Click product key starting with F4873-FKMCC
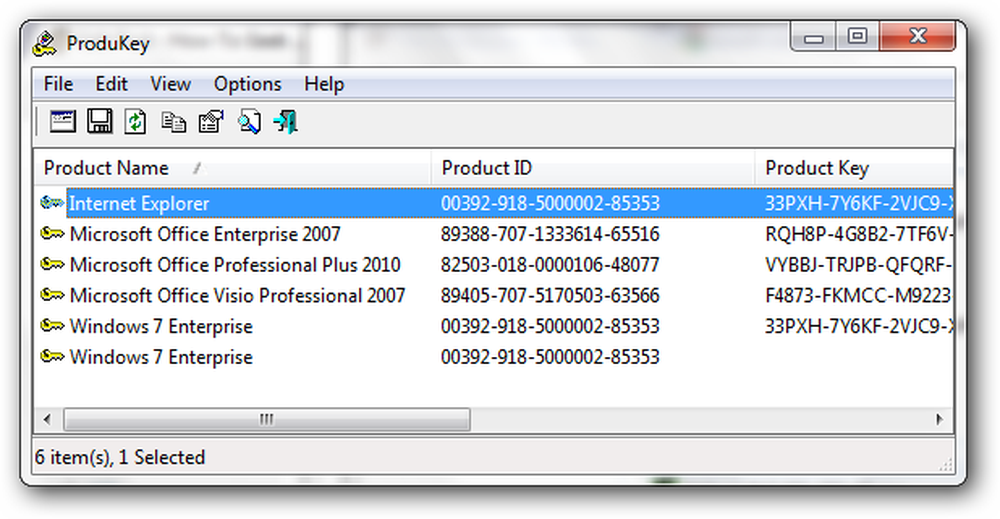The width and height of the screenshot is (1000, 519). 858,295
